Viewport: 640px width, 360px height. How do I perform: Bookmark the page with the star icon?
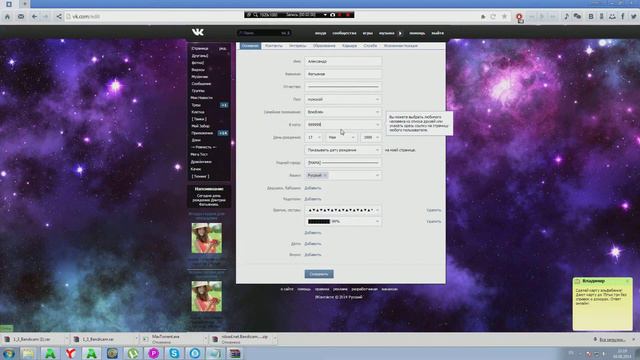tap(504, 16)
